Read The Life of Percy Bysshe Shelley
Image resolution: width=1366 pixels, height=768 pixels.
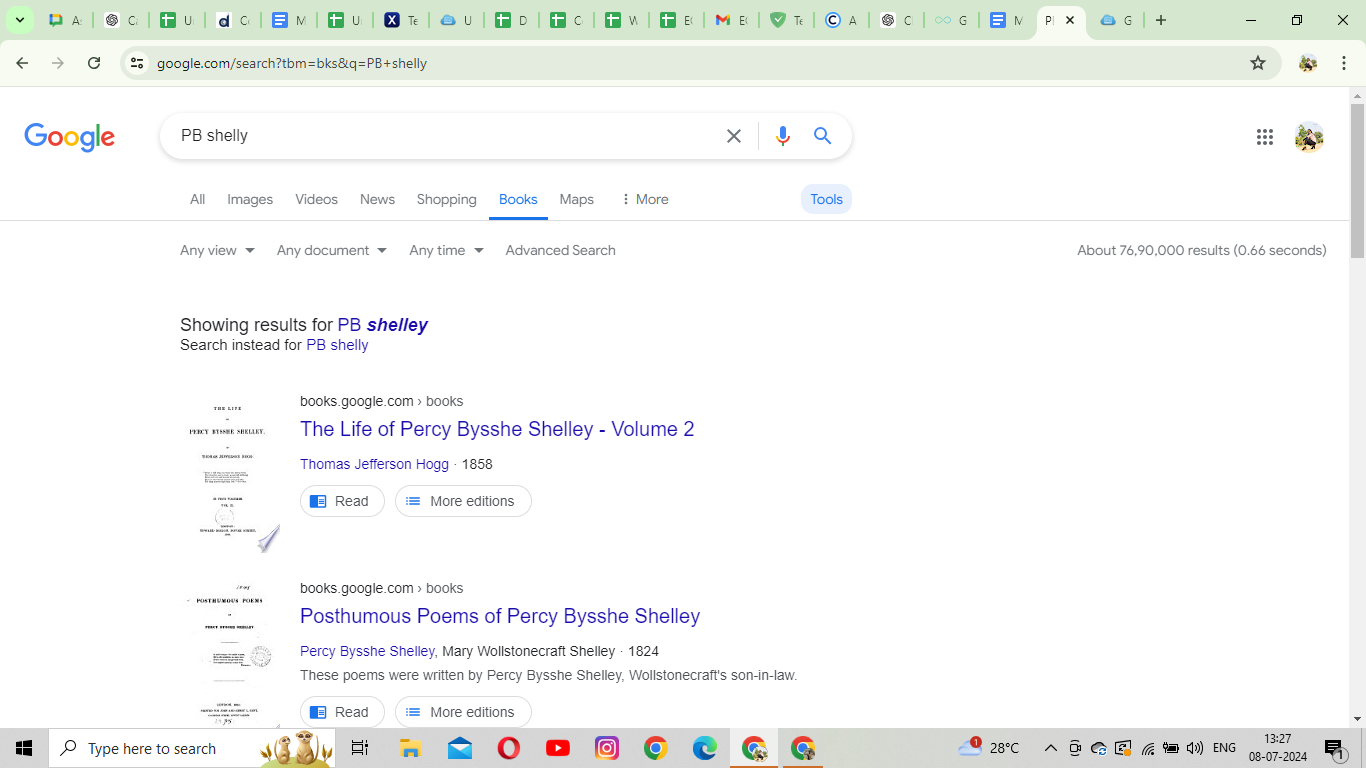pyautogui.click(x=342, y=501)
